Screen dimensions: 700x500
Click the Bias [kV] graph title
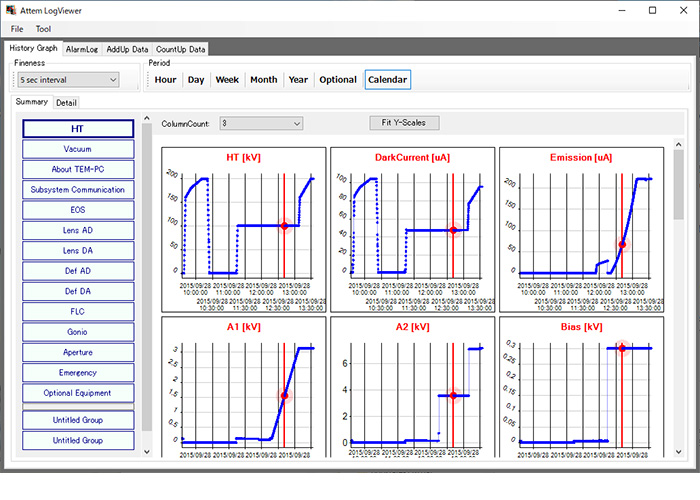pyautogui.click(x=581, y=327)
